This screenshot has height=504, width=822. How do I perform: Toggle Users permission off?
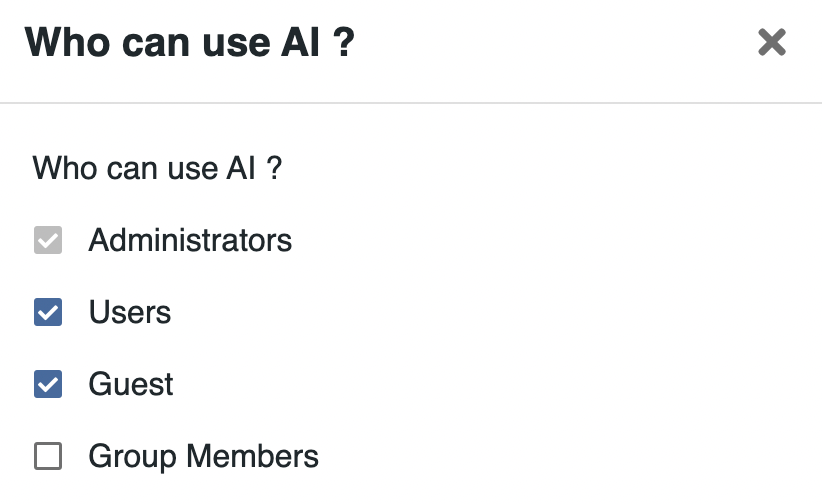pos(48,313)
